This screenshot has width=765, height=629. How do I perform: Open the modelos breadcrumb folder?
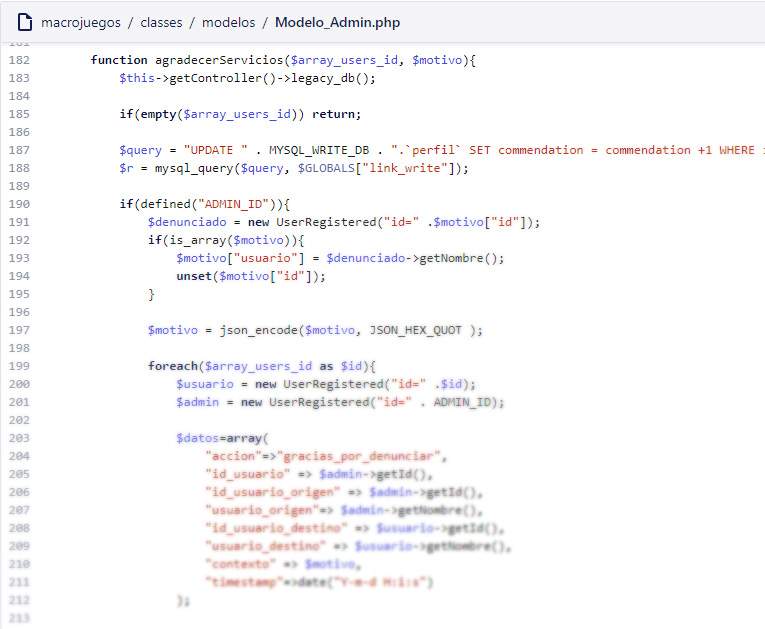[x=228, y=22]
